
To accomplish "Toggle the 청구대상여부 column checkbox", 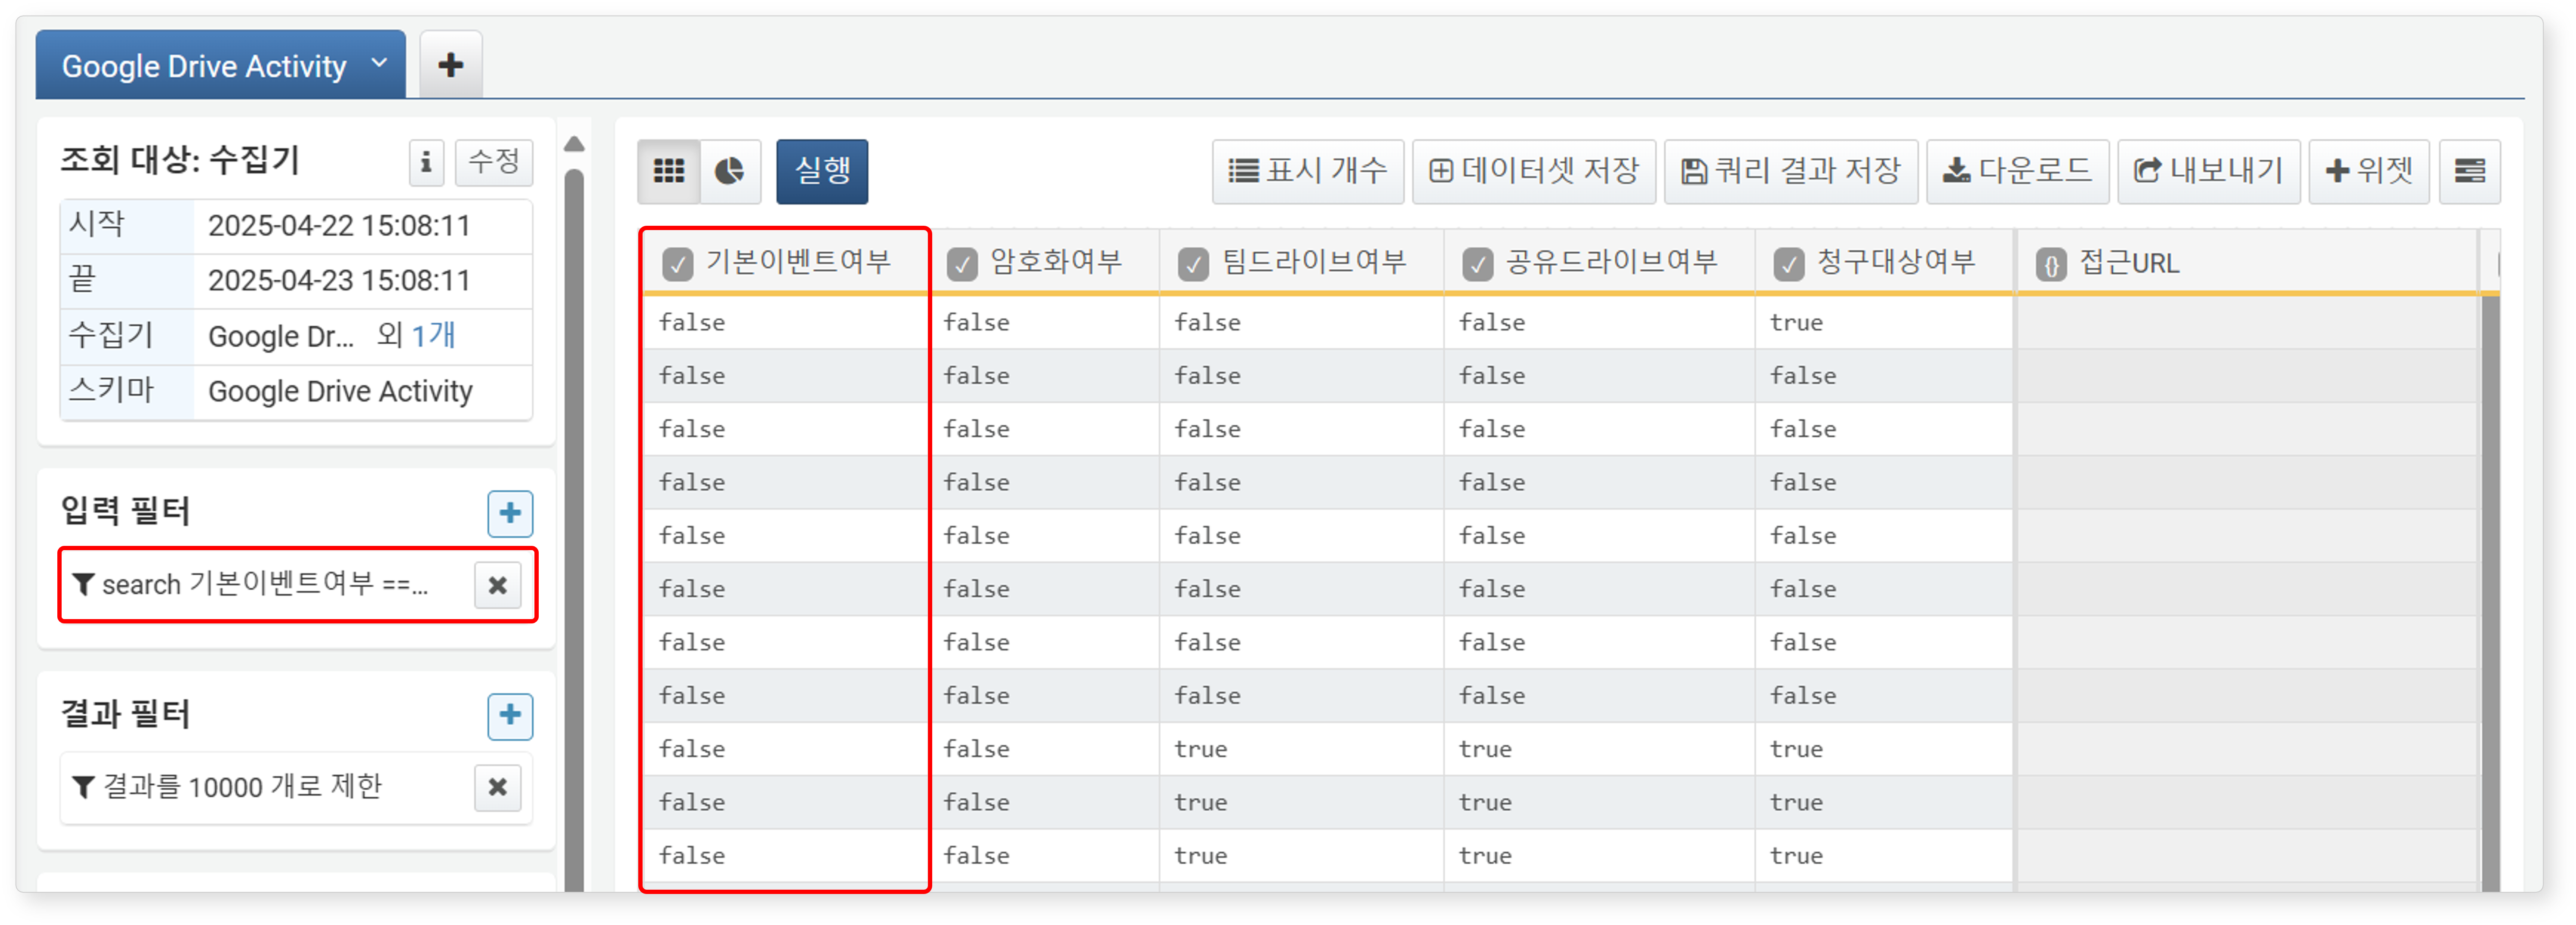I will (x=1788, y=264).
